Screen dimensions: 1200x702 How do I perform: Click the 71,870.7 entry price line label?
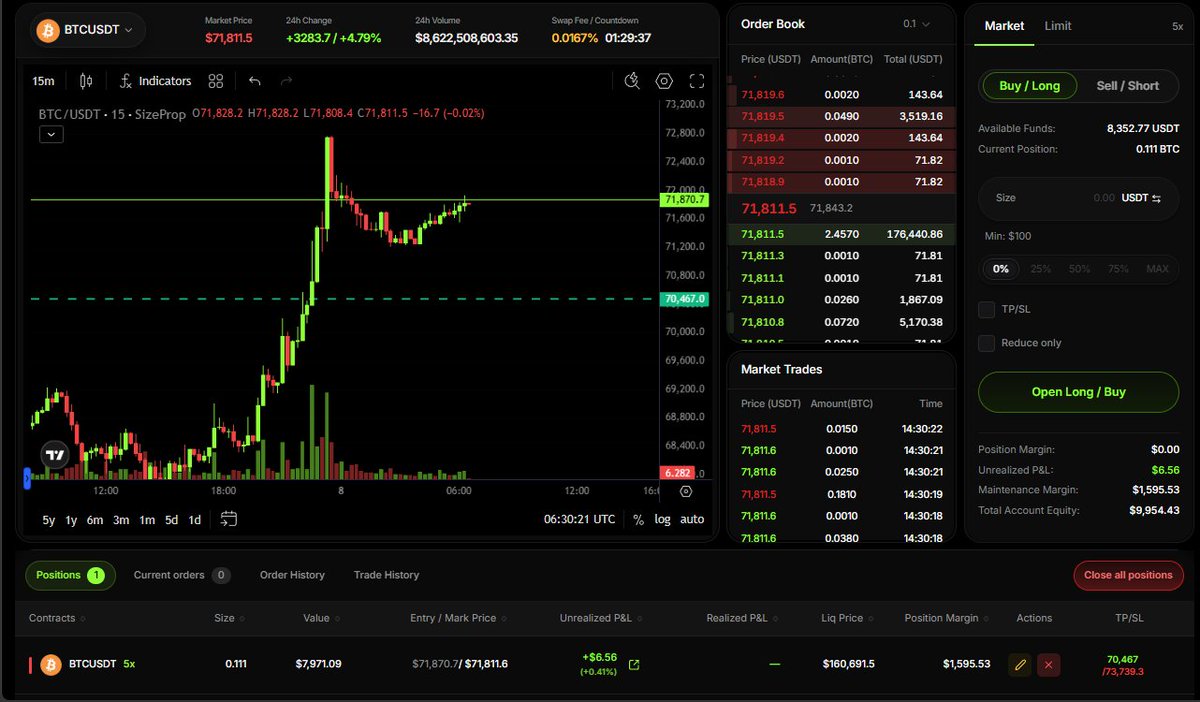[685, 200]
